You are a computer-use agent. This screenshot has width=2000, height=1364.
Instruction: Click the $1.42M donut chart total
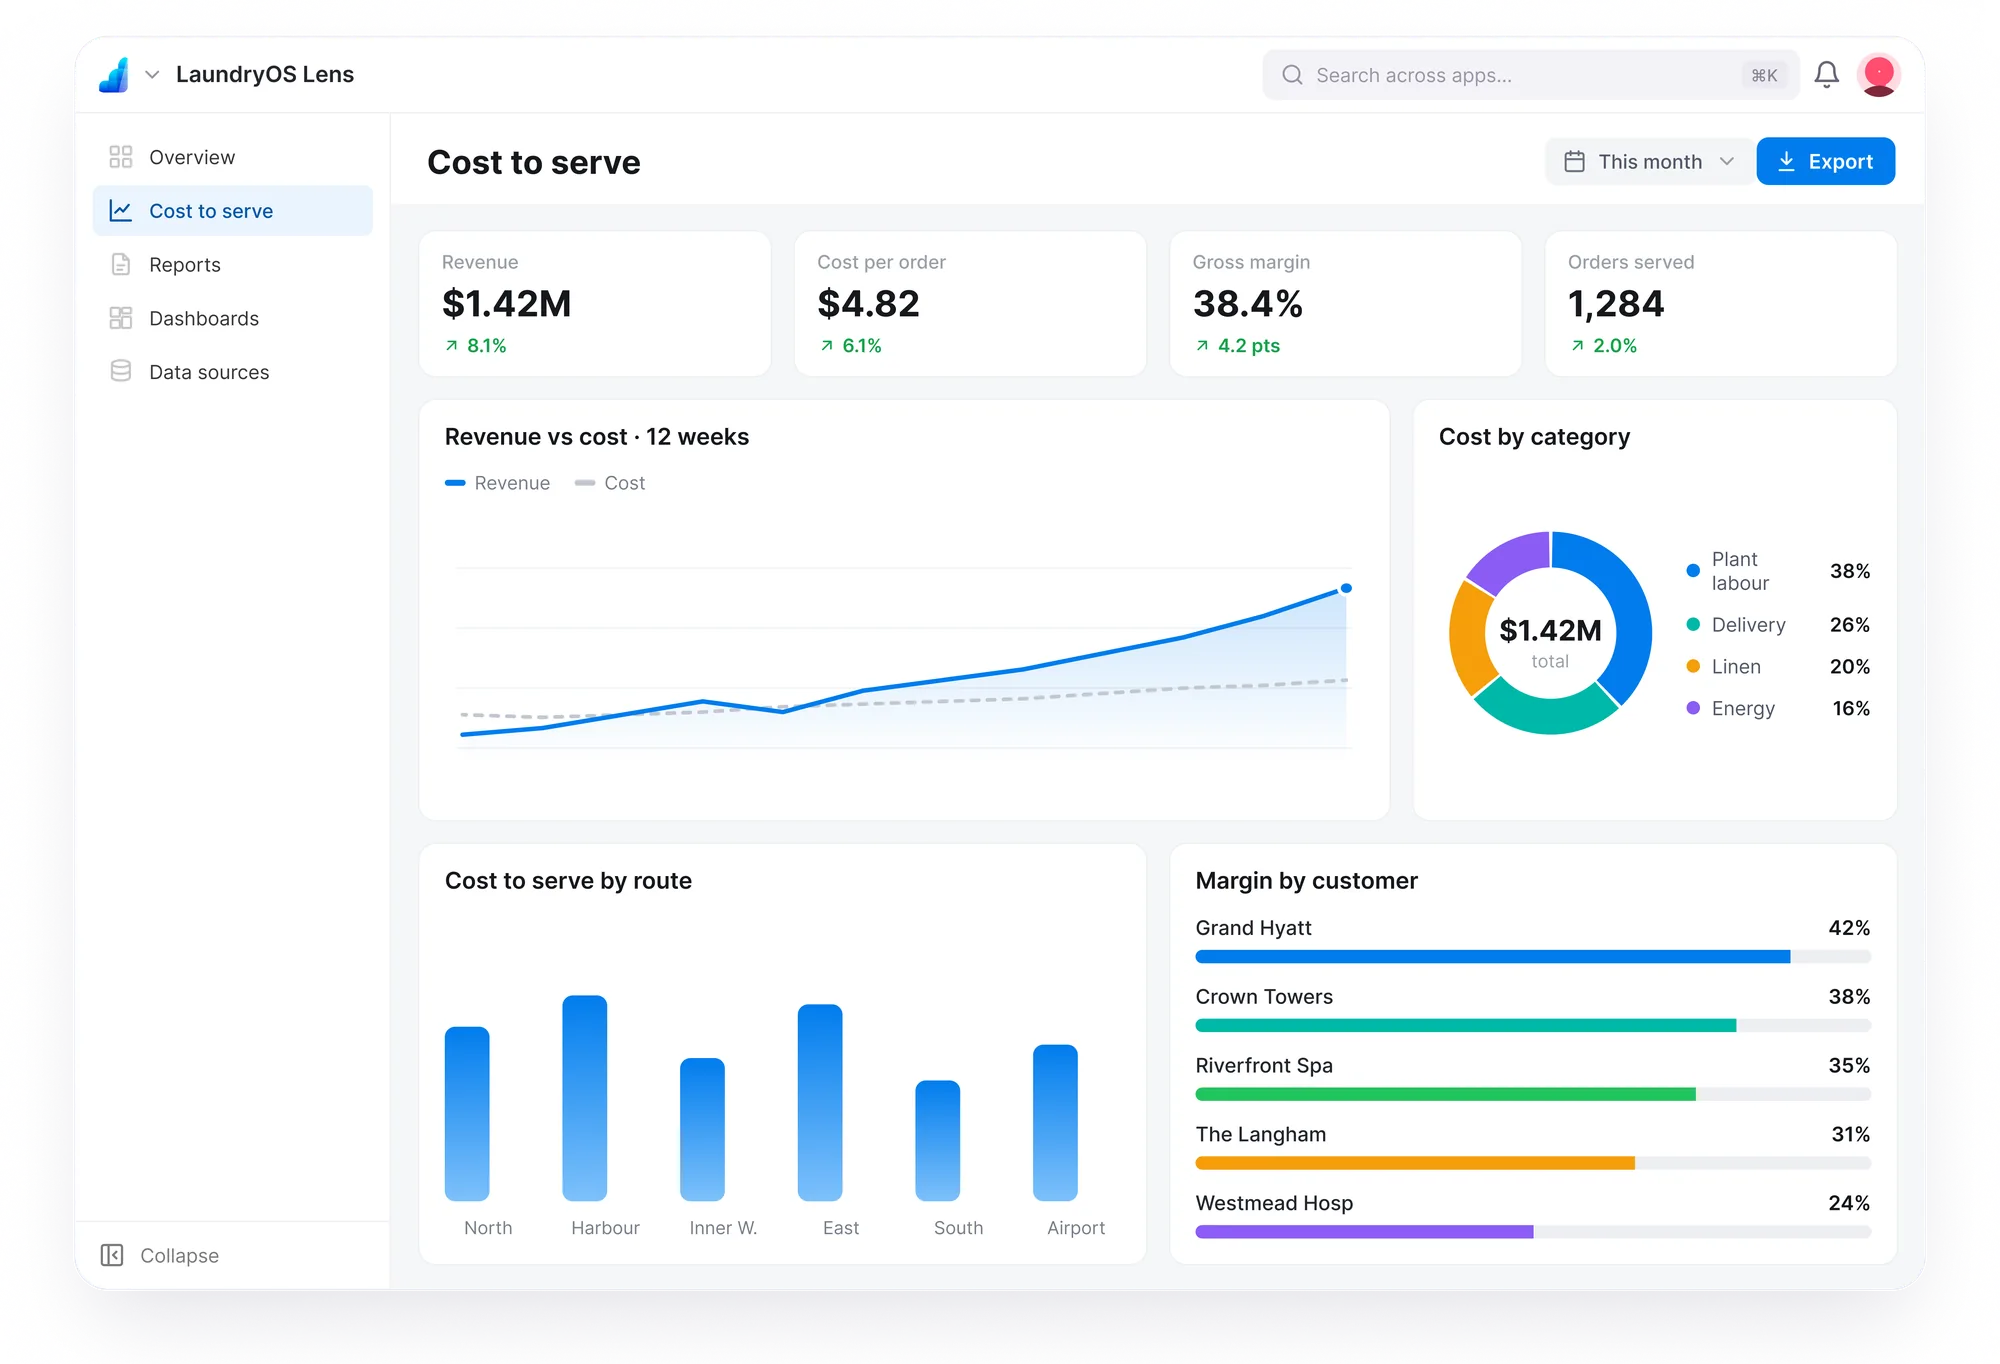point(1550,631)
